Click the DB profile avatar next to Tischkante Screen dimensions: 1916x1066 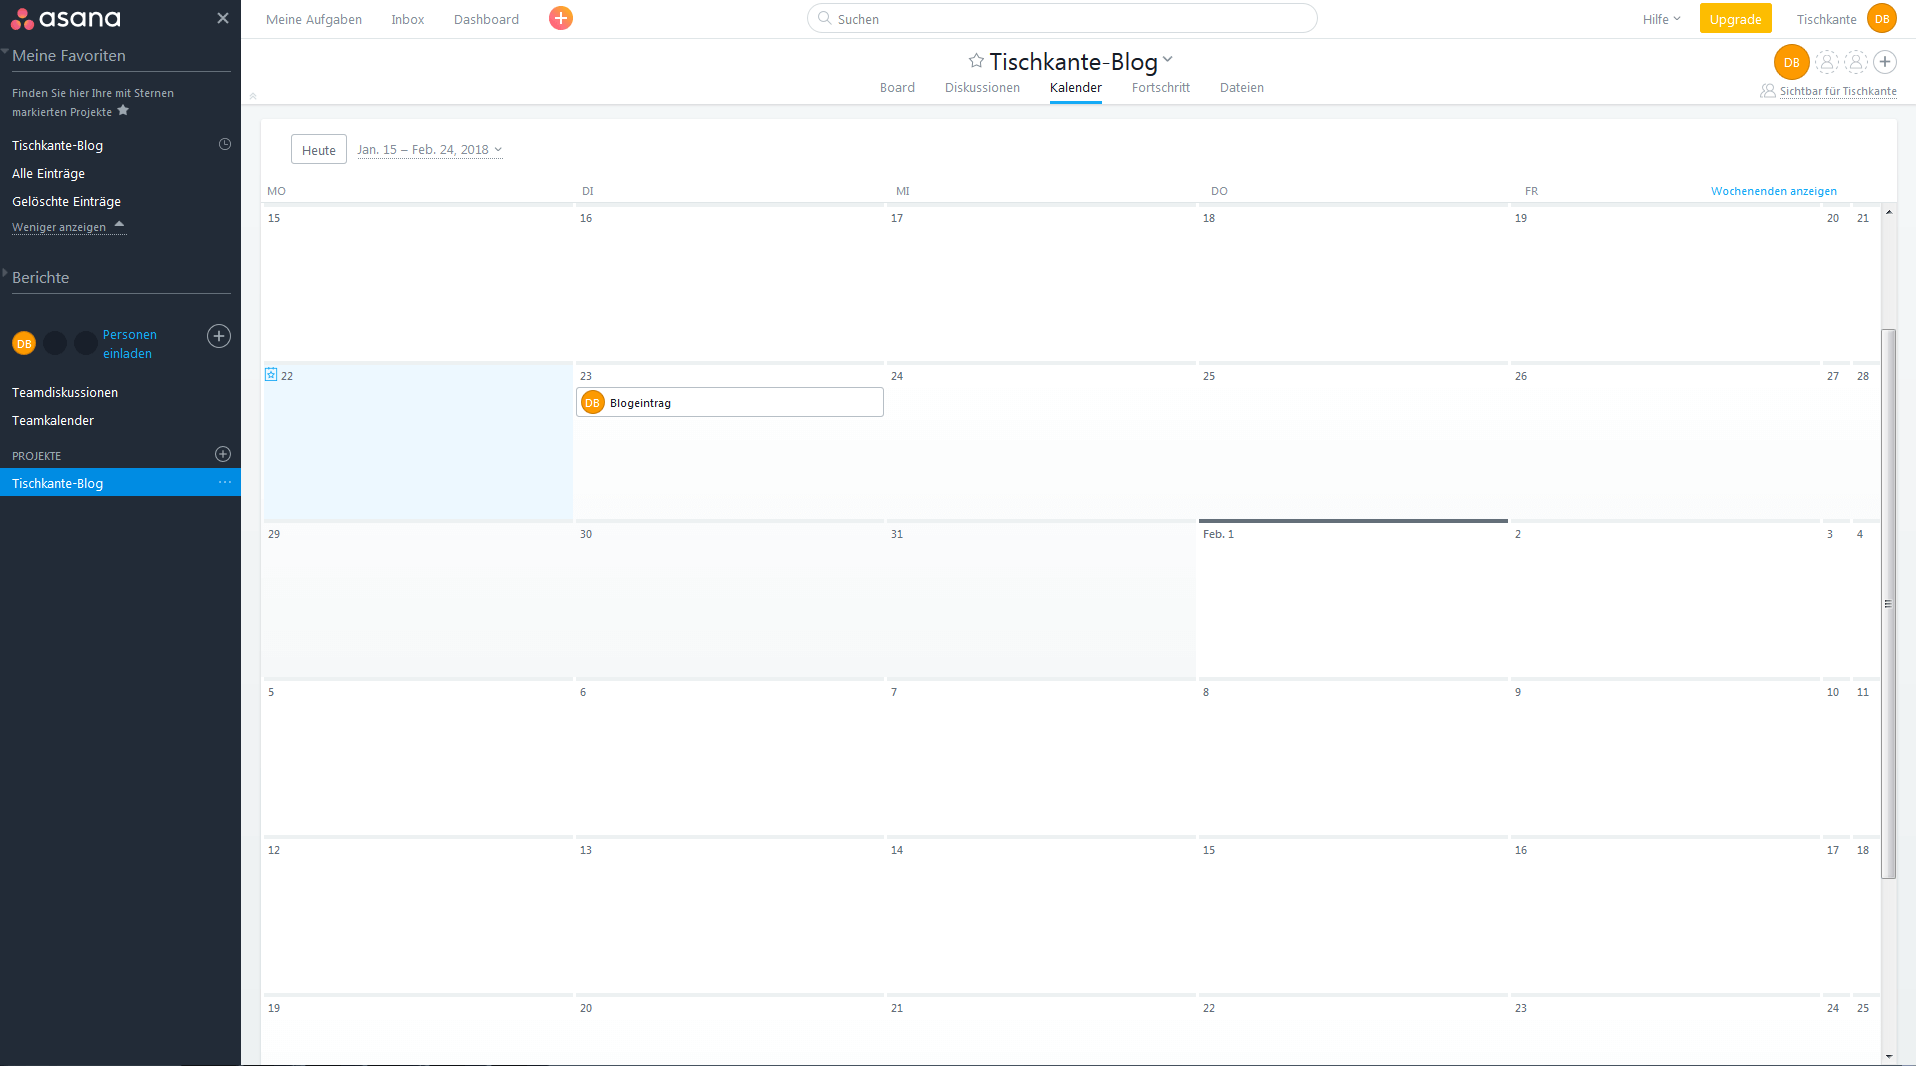[1882, 19]
